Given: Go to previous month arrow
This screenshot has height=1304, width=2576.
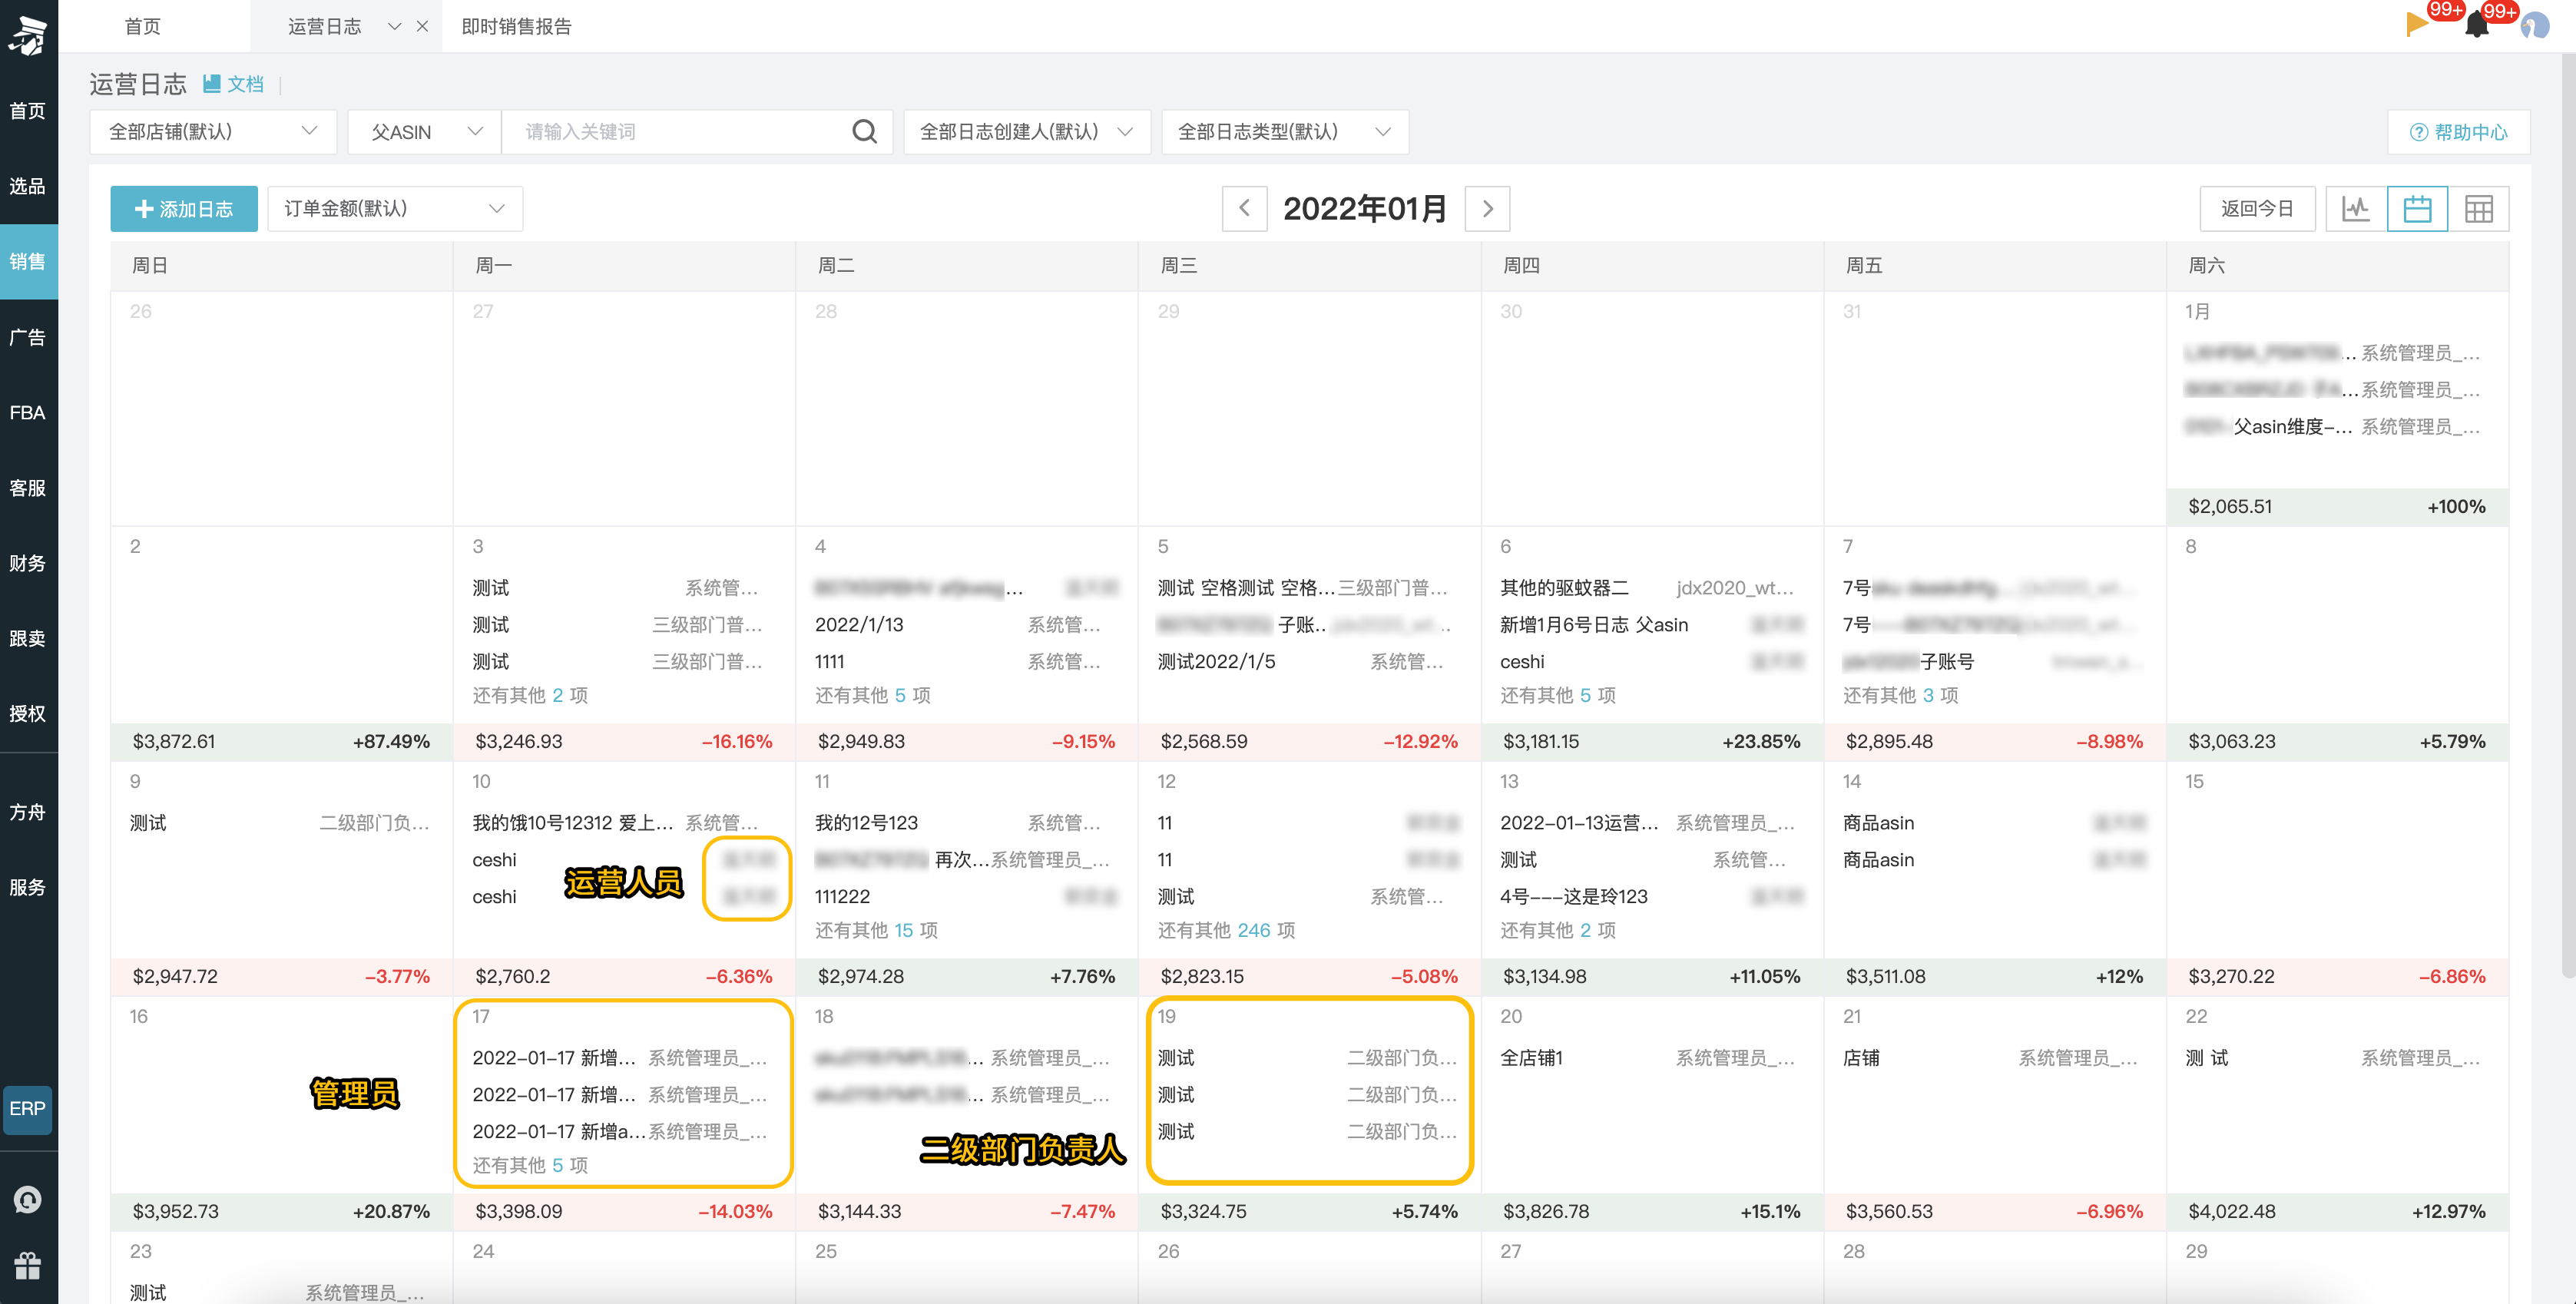Looking at the screenshot, I should (x=1244, y=208).
